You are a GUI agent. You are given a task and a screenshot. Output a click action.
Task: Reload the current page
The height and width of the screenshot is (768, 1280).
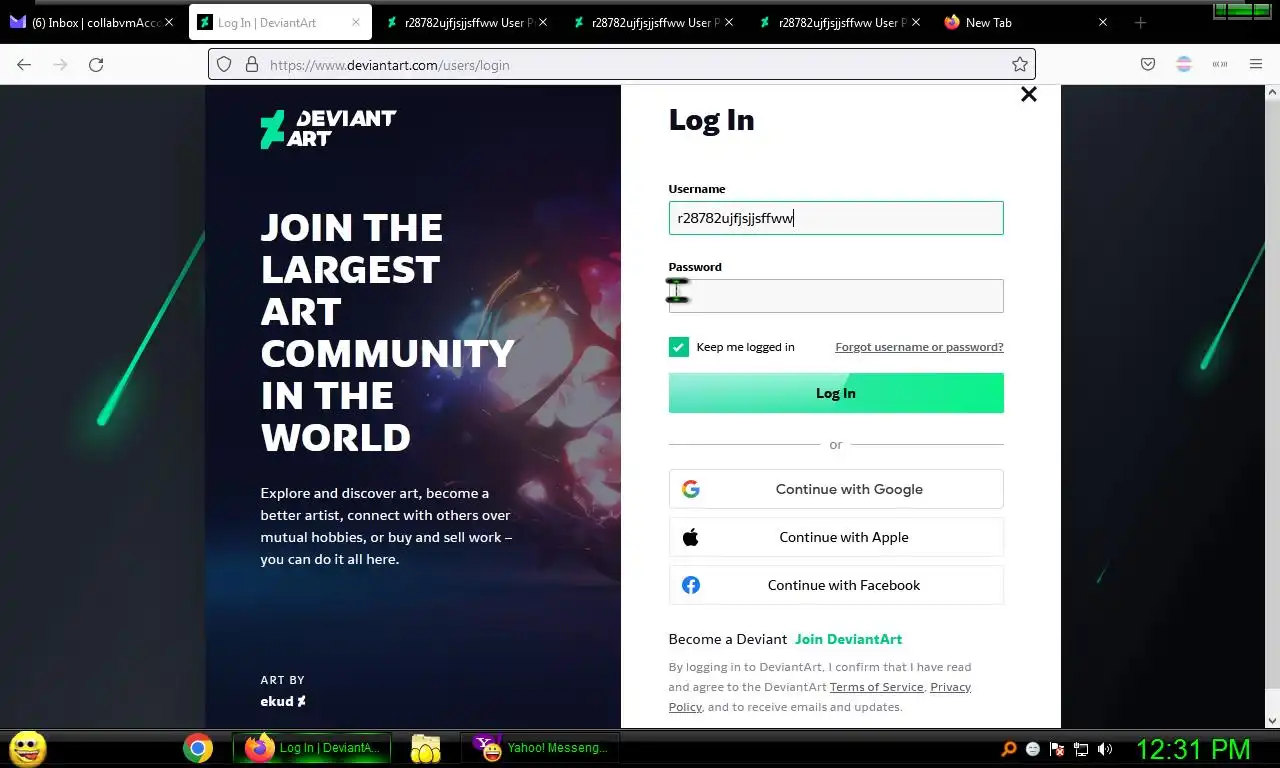pos(96,64)
